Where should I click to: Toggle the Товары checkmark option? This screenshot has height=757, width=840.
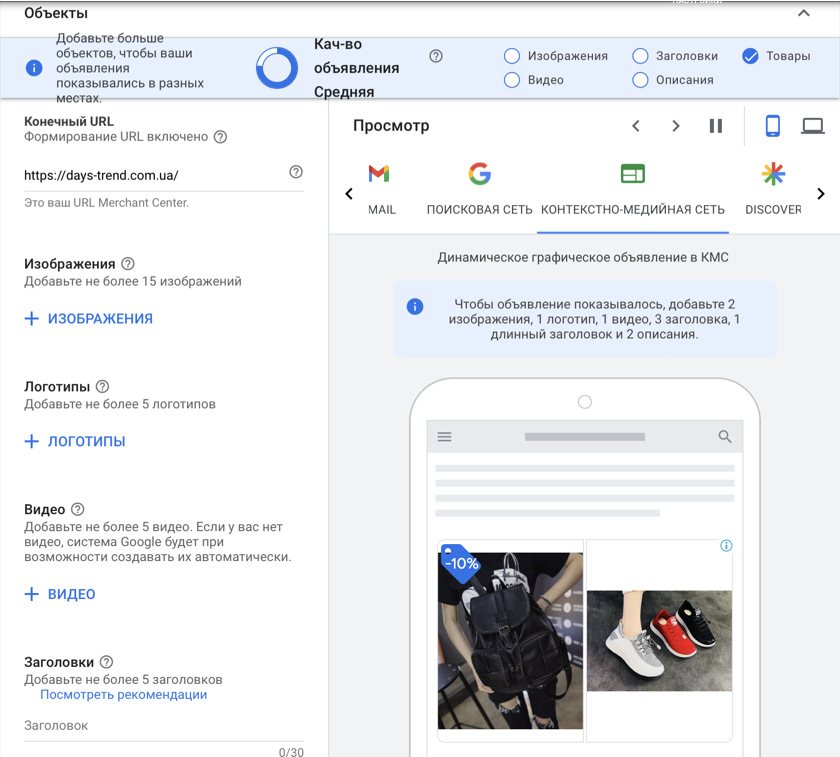(751, 56)
